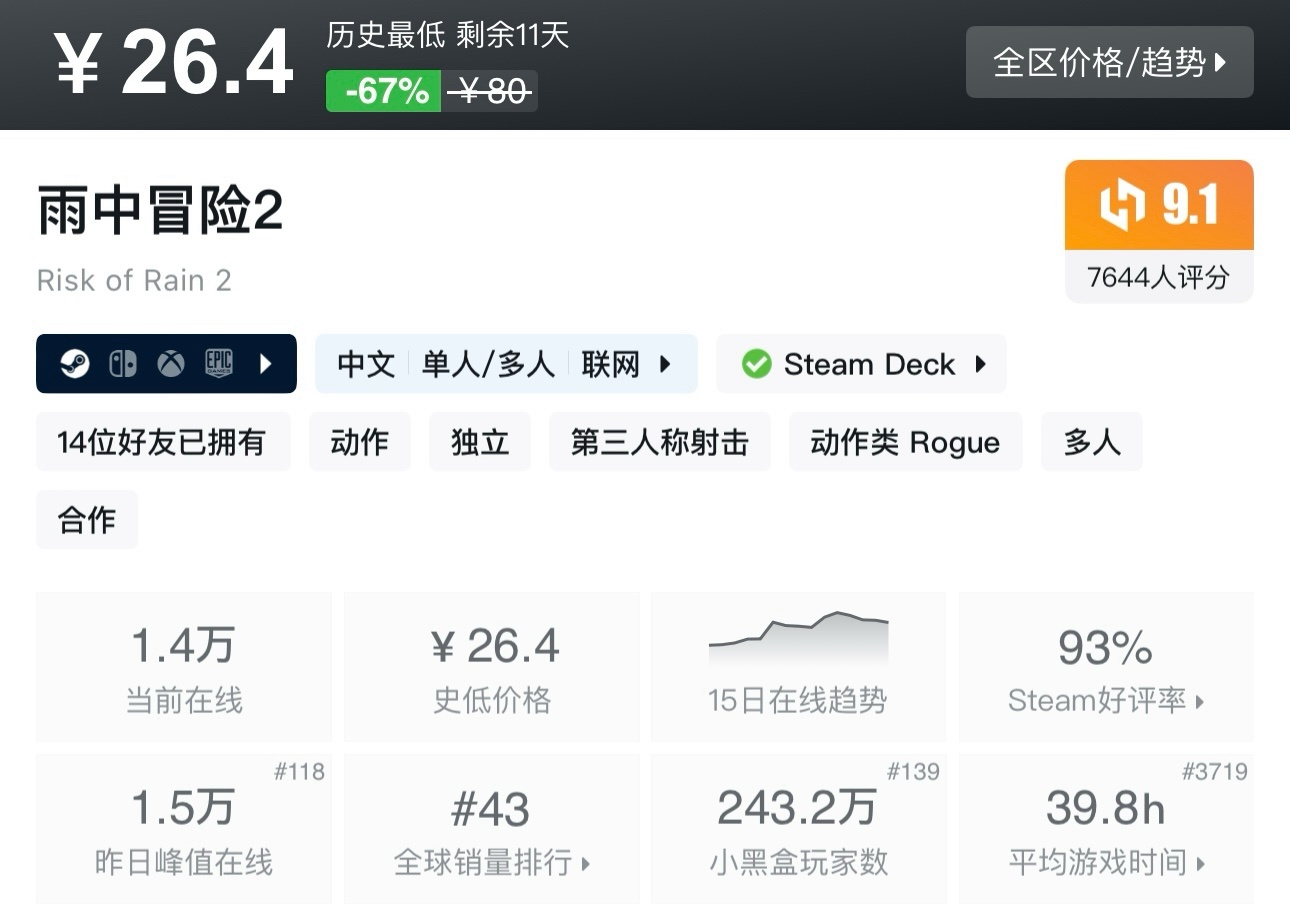This screenshot has height=910, width=1290.
Task: Open the 15-day online trend chart
Action: (797, 640)
